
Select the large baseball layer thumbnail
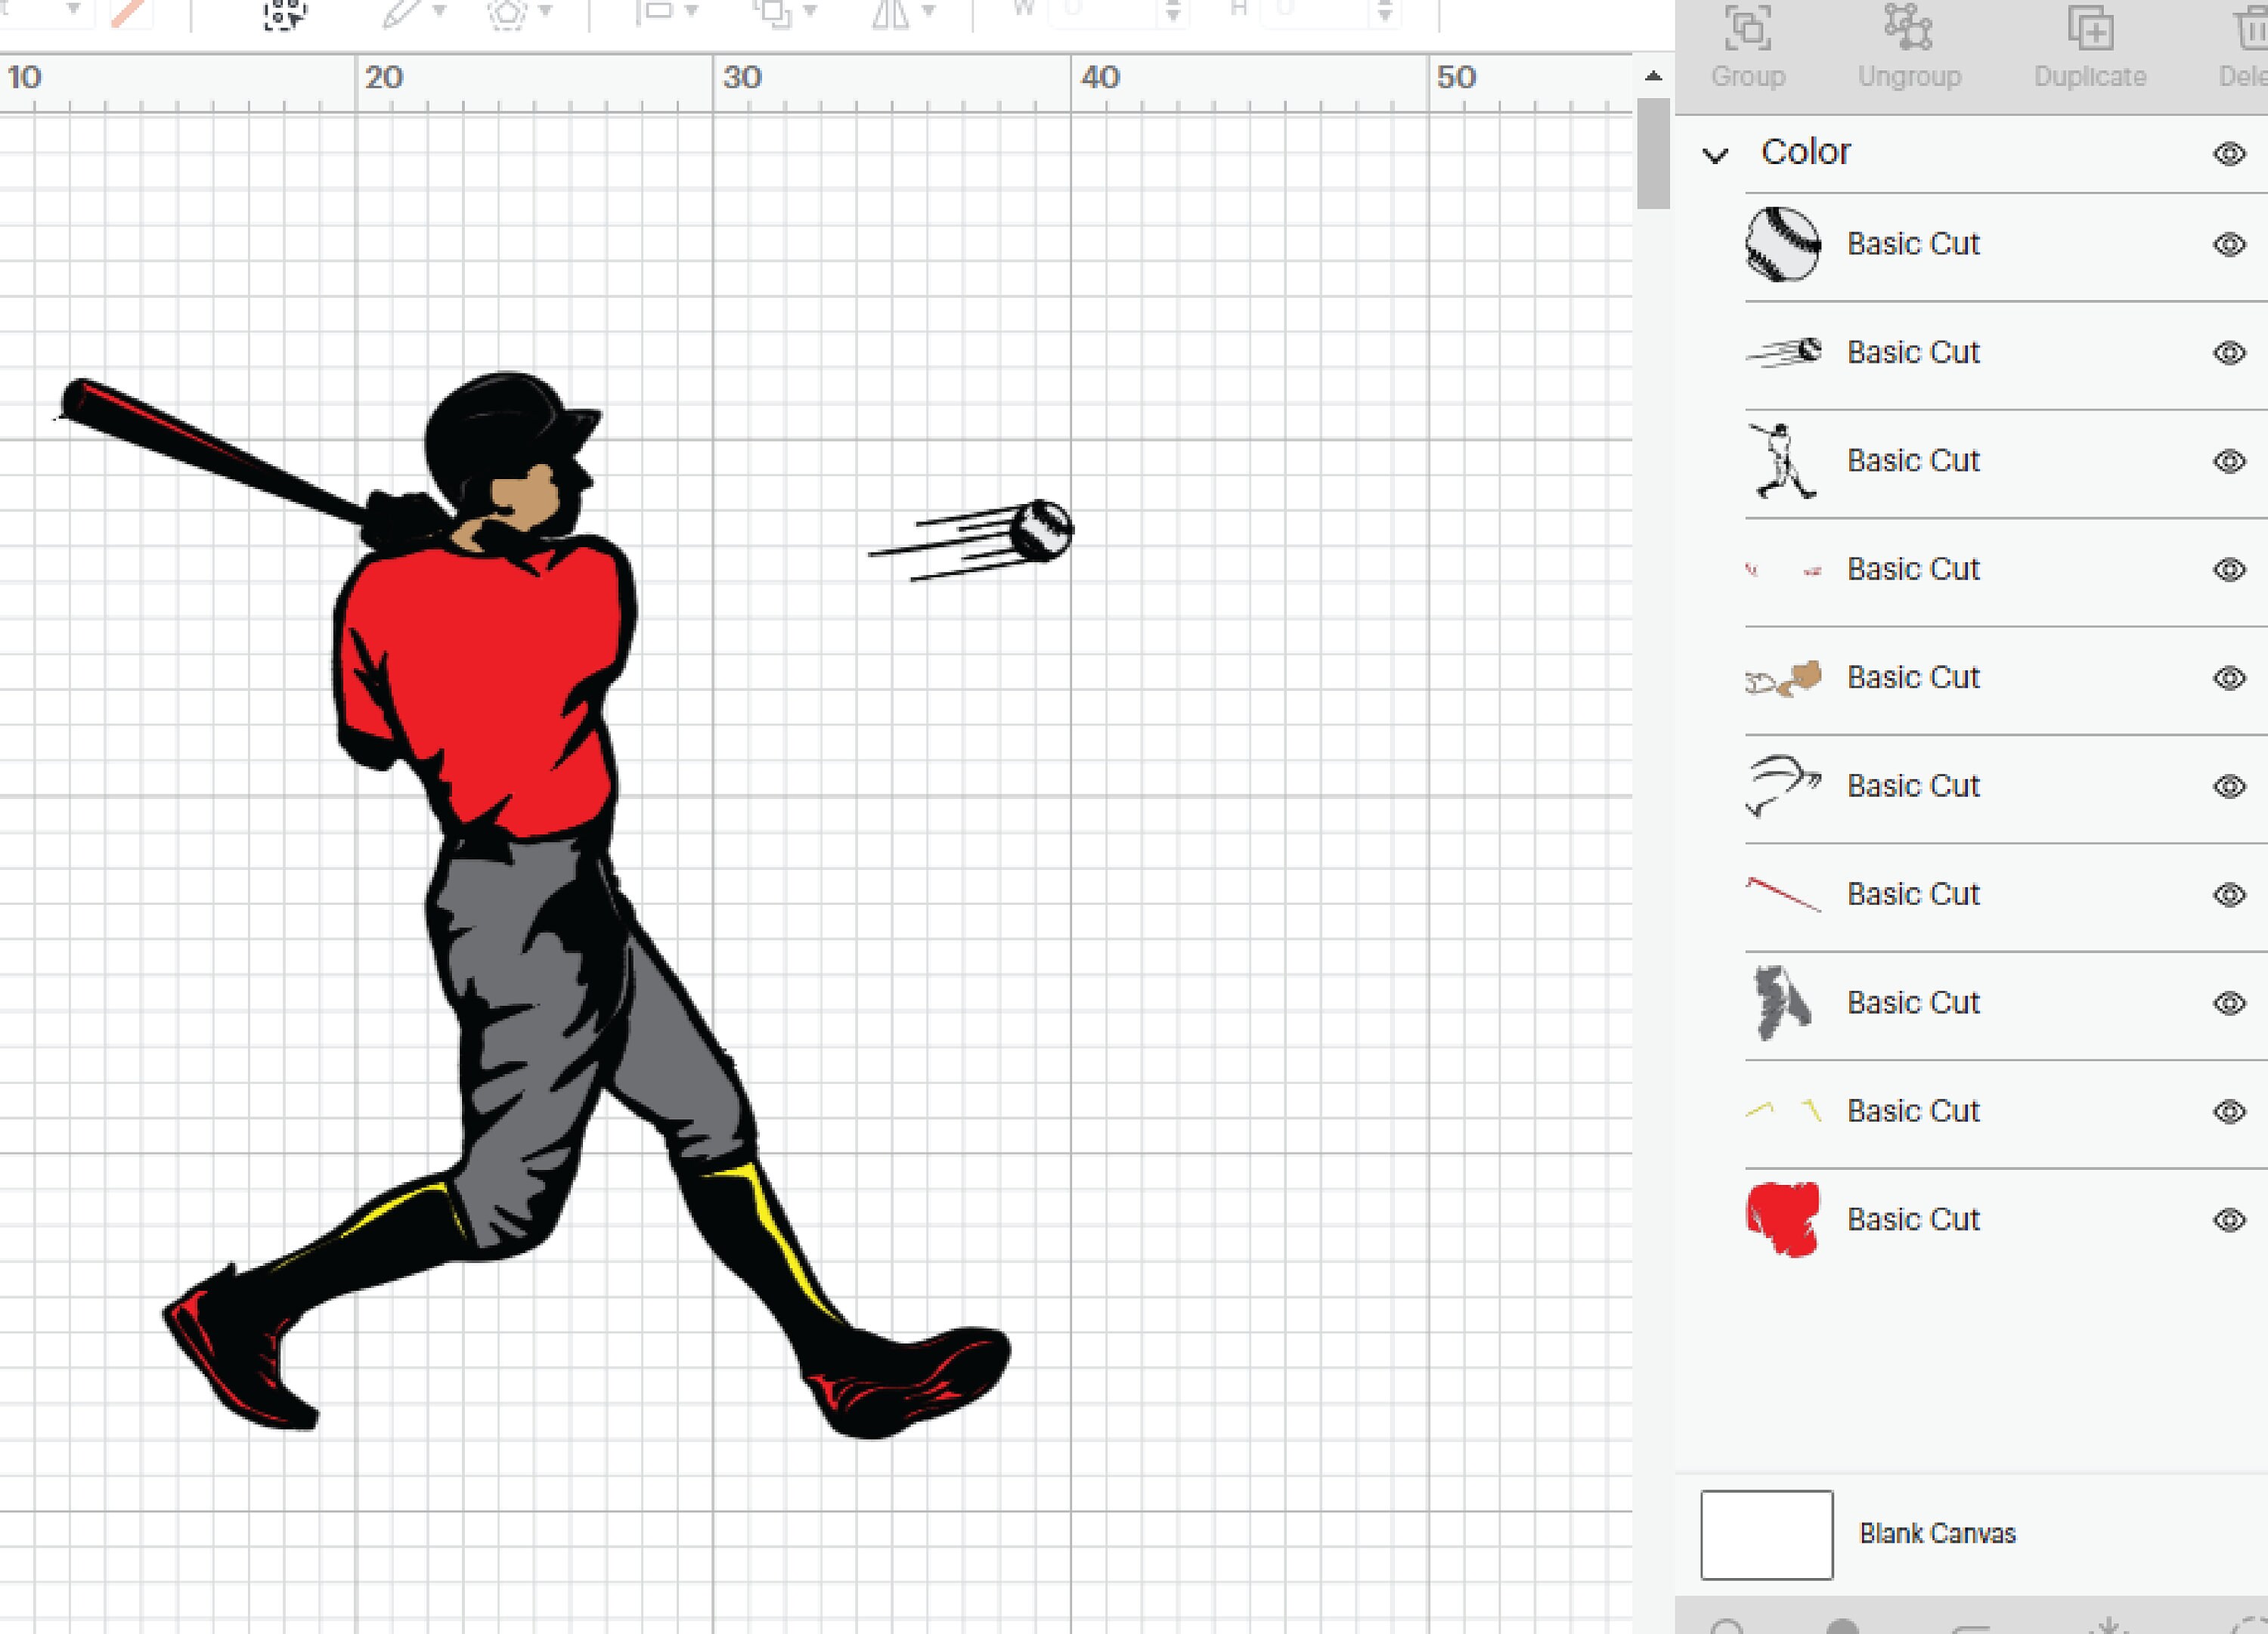(1782, 244)
